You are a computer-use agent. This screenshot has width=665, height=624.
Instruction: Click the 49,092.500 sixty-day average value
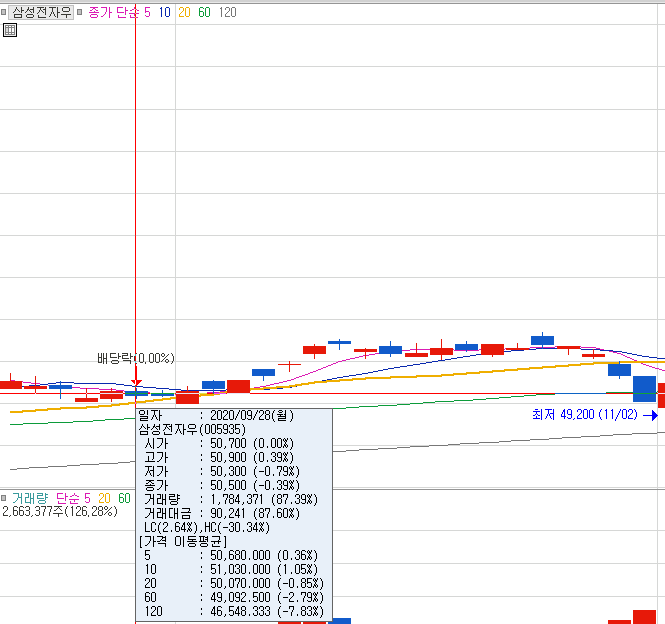[x=240, y=597]
